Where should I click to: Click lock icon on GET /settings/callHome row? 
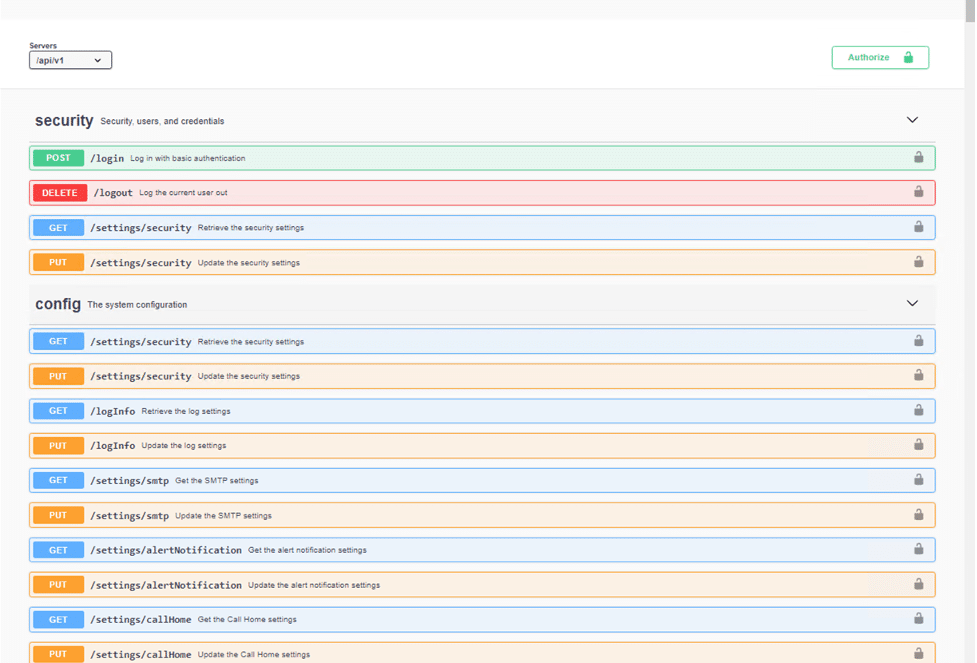tap(918, 618)
